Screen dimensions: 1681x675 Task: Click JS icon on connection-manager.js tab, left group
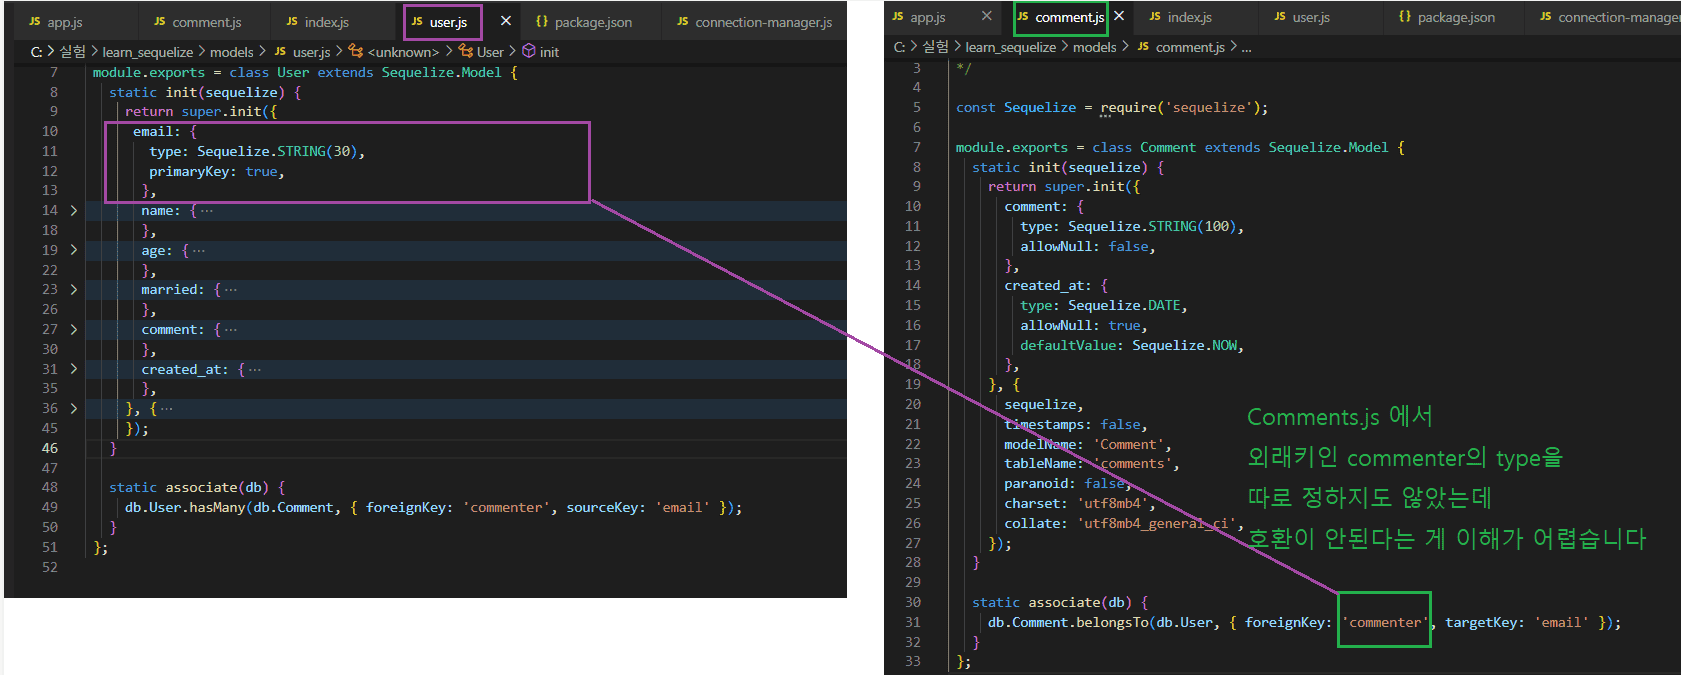pyautogui.click(x=683, y=22)
